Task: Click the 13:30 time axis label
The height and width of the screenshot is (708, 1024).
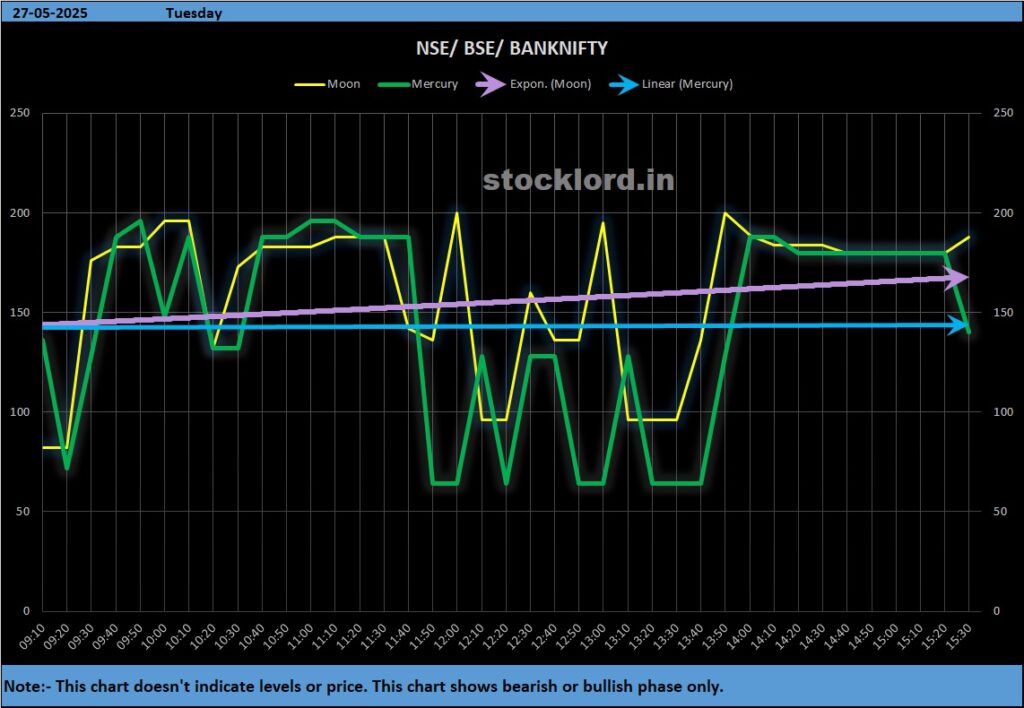Action: tap(666, 636)
